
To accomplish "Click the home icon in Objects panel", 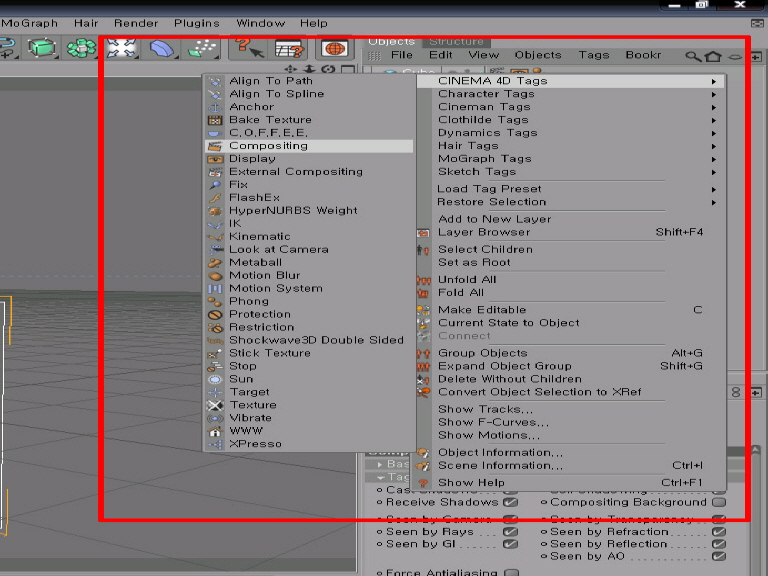I will click(x=713, y=56).
